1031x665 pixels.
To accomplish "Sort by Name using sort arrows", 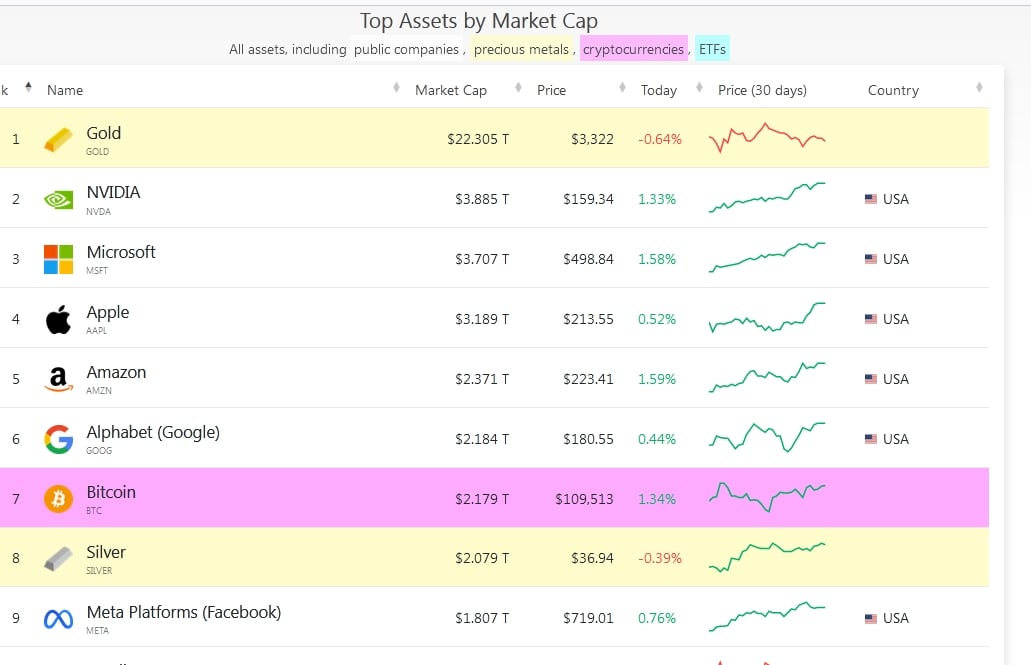I will 396,87.
